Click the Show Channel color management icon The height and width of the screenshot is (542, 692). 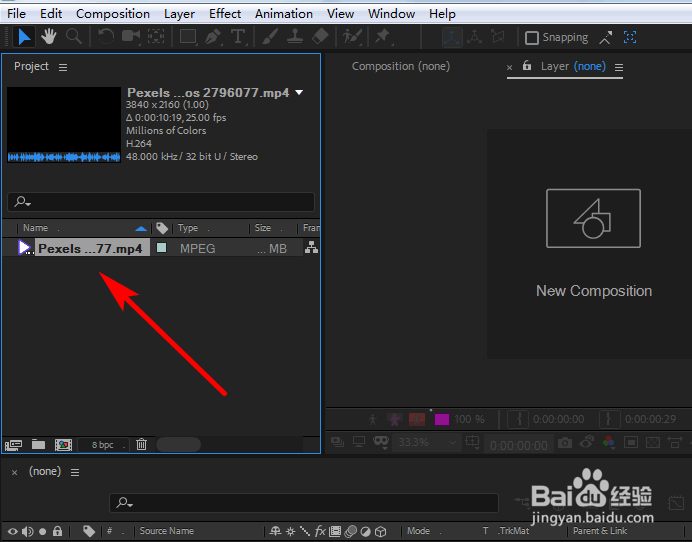click(609, 442)
